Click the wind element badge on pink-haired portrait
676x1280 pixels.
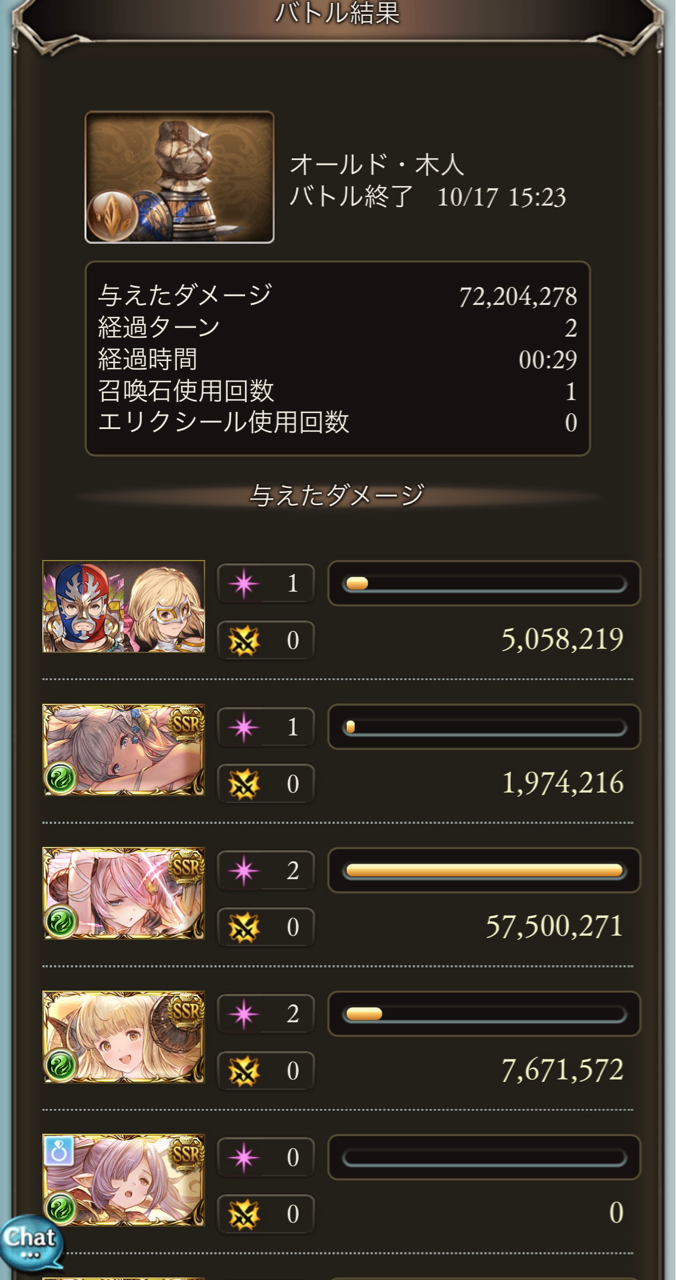[61, 922]
